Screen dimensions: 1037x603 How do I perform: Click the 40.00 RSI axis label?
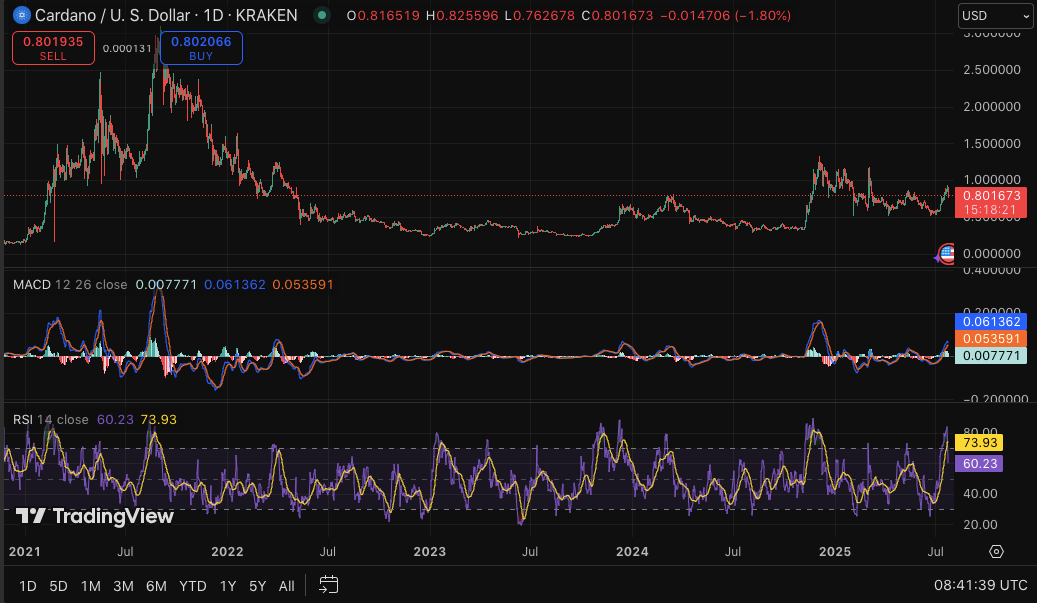click(x=980, y=493)
